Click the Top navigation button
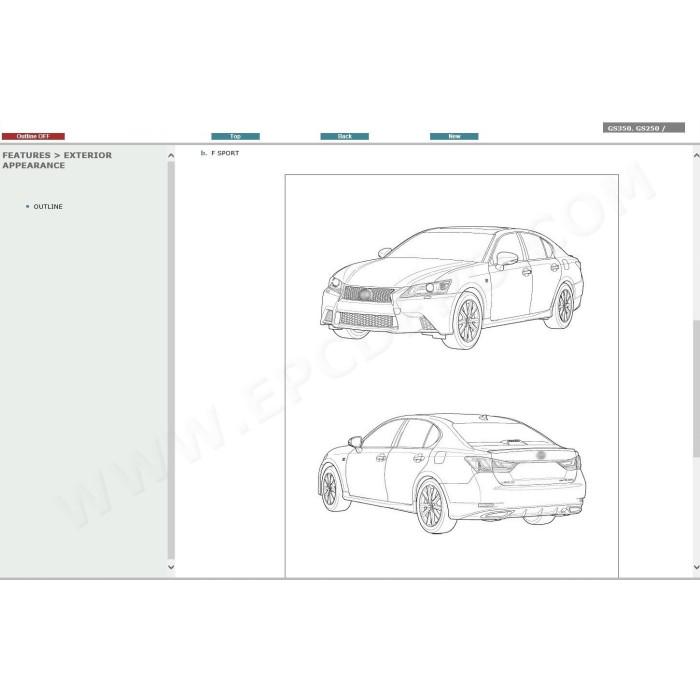 pyautogui.click(x=235, y=136)
